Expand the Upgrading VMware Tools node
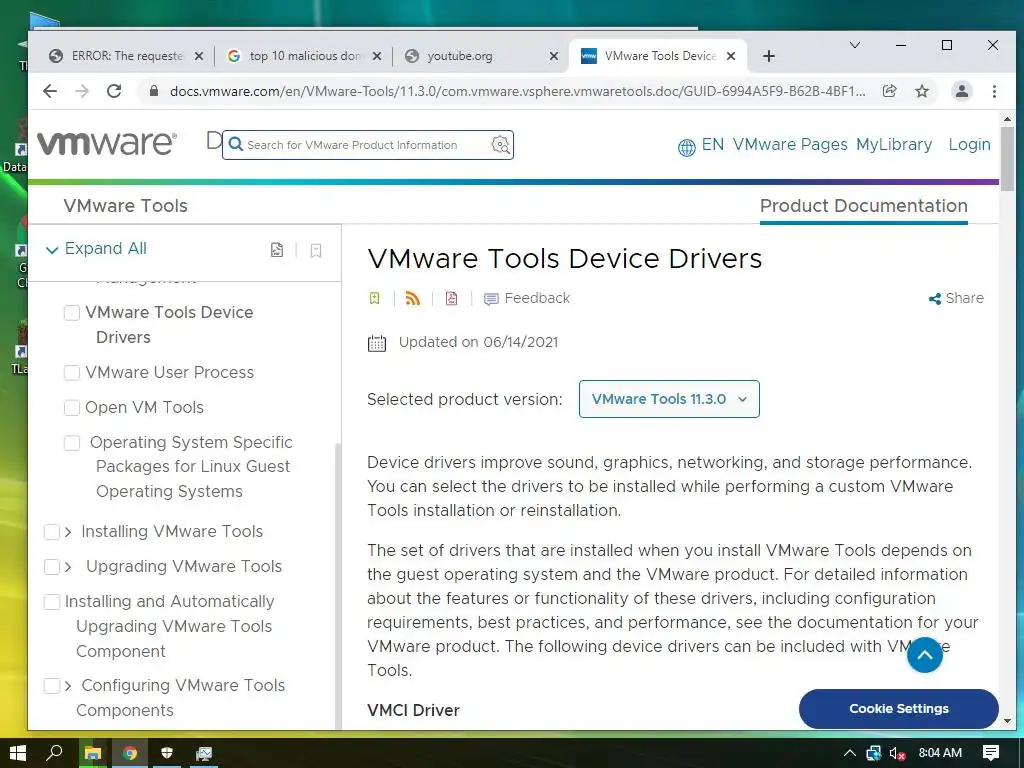 [x=68, y=567]
